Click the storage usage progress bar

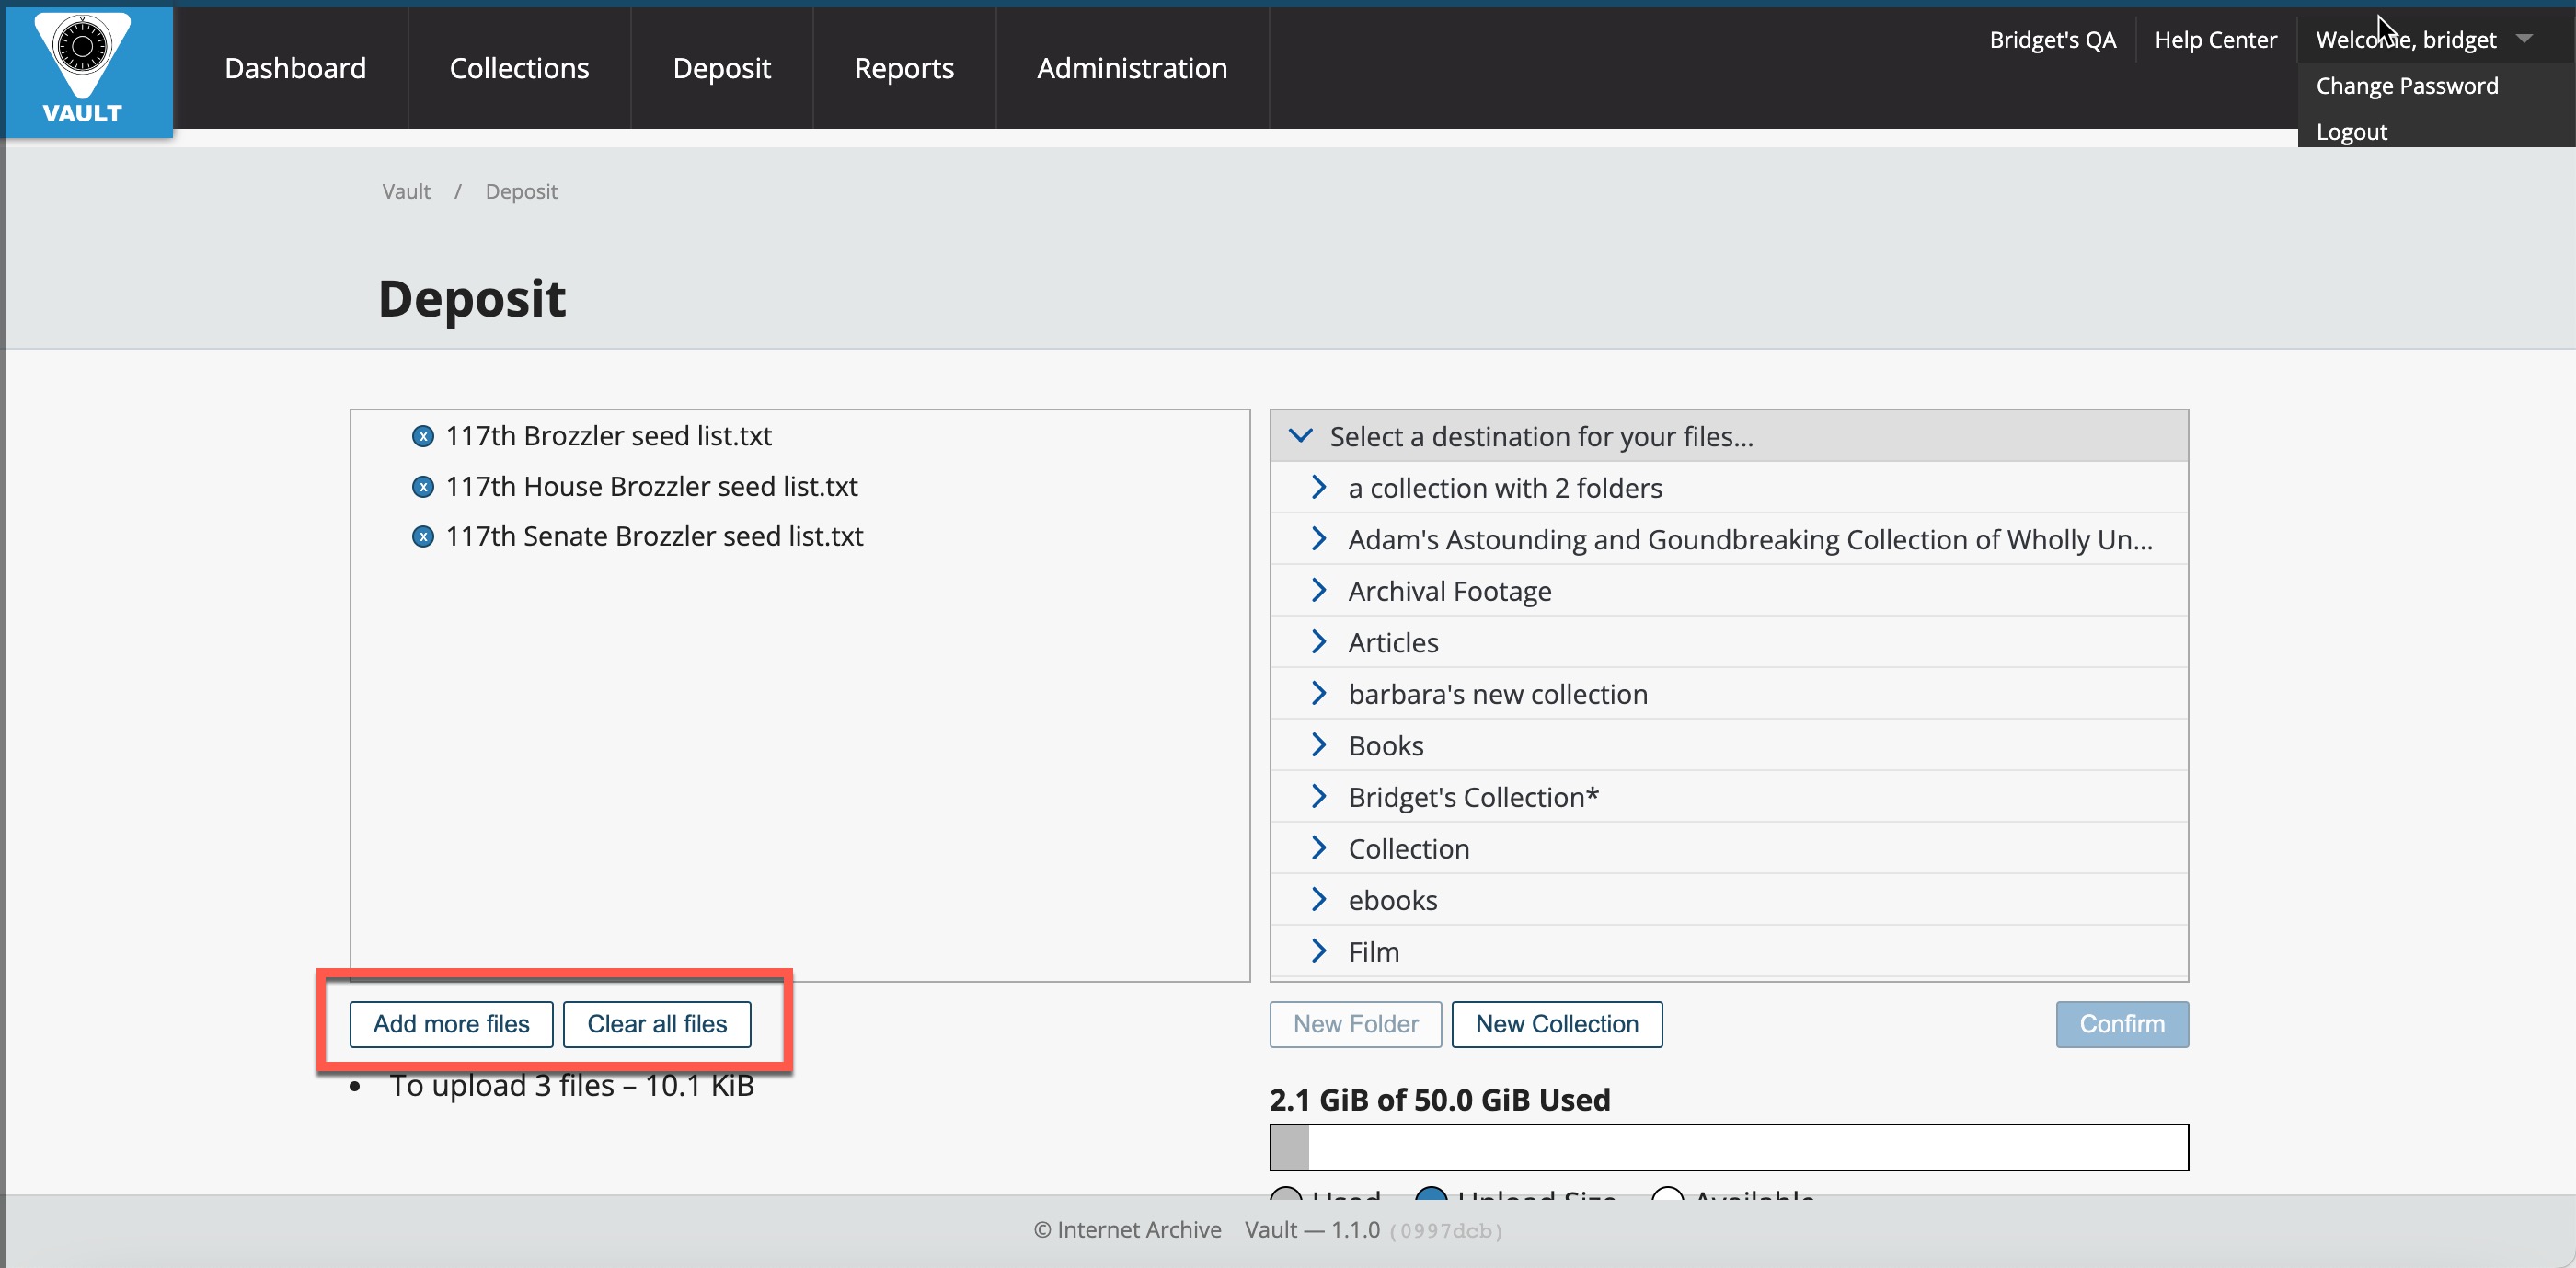(x=1728, y=1147)
